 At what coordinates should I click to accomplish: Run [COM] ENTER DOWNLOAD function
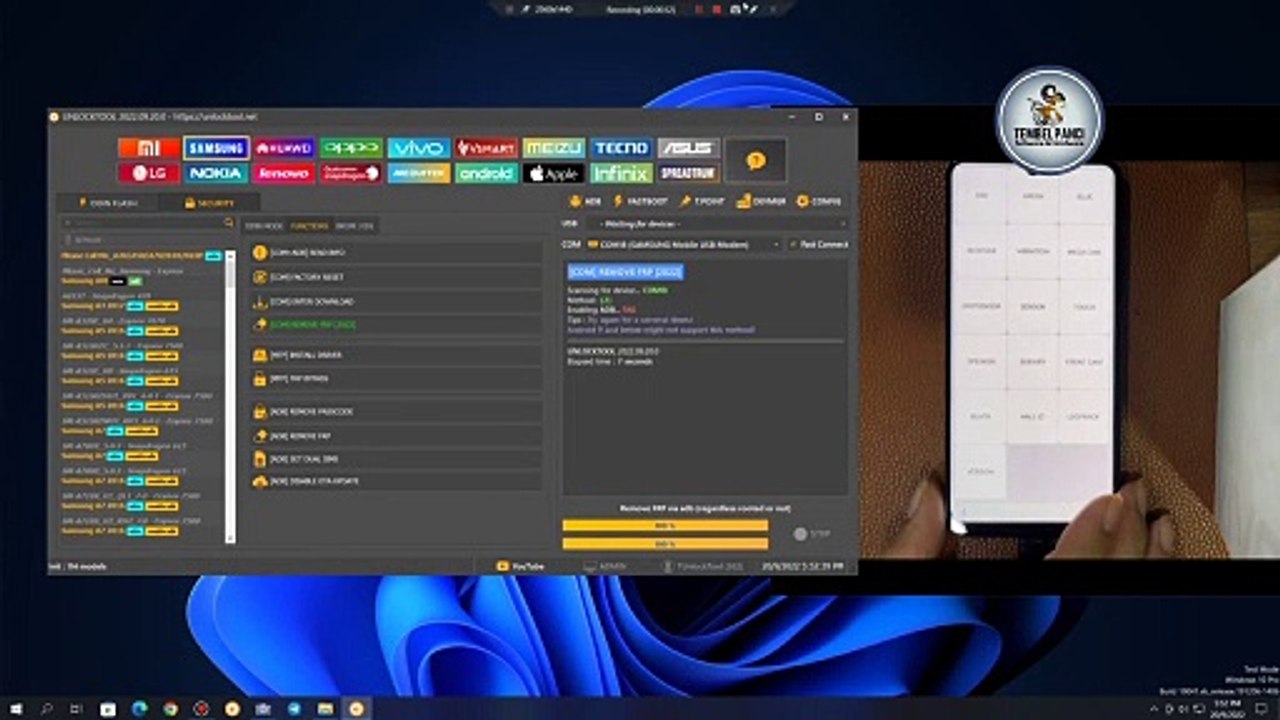pyautogui.click(x=396, y=301)
